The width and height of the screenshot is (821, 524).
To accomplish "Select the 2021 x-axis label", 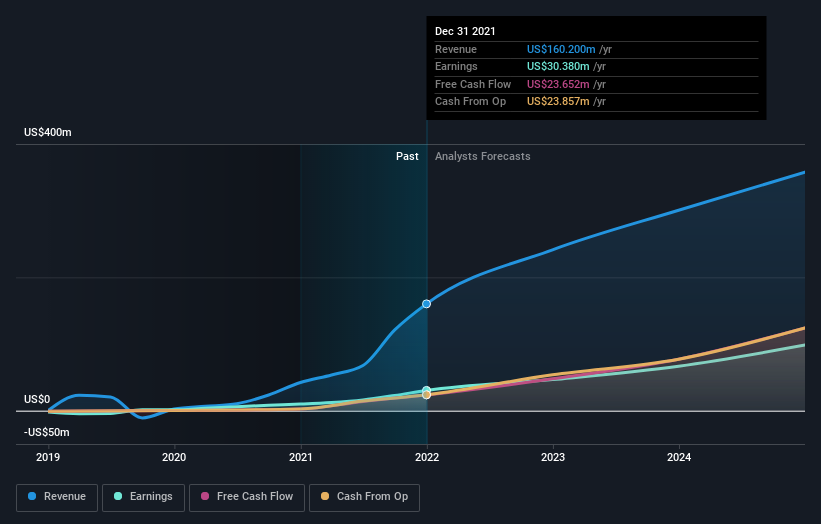I will click(301, 458).
